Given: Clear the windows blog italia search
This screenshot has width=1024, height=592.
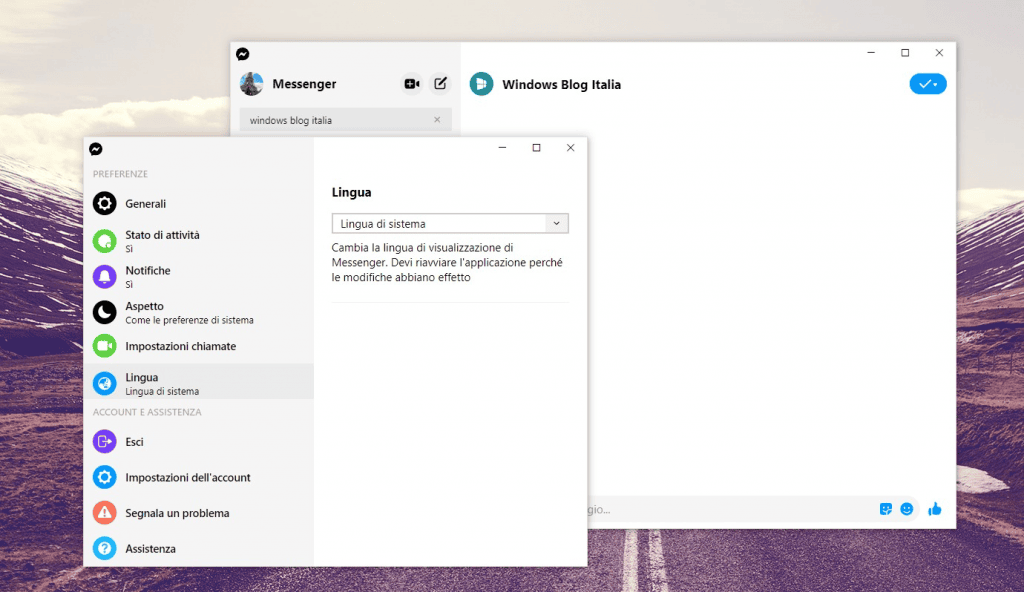Looking at the screenshot, I should (x=437, y=120).
